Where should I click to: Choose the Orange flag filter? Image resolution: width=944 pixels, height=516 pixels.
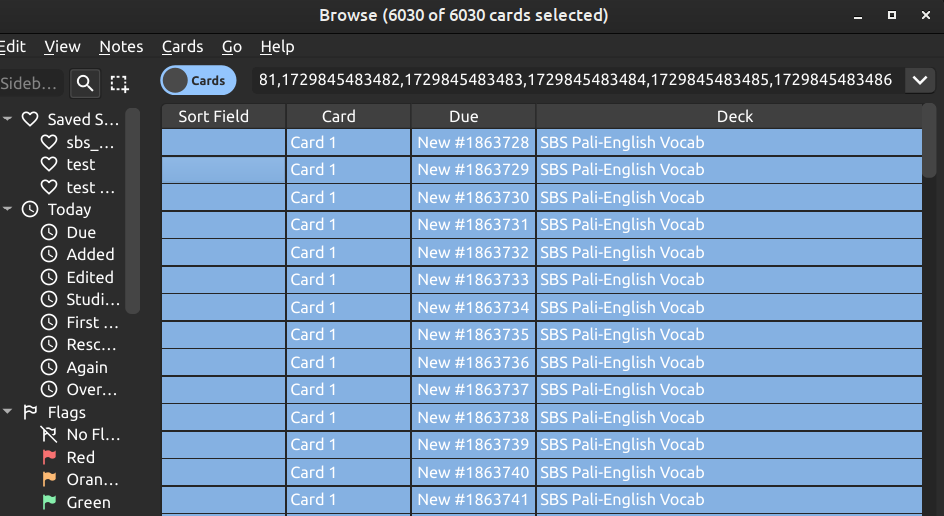[x=91, y=480]
